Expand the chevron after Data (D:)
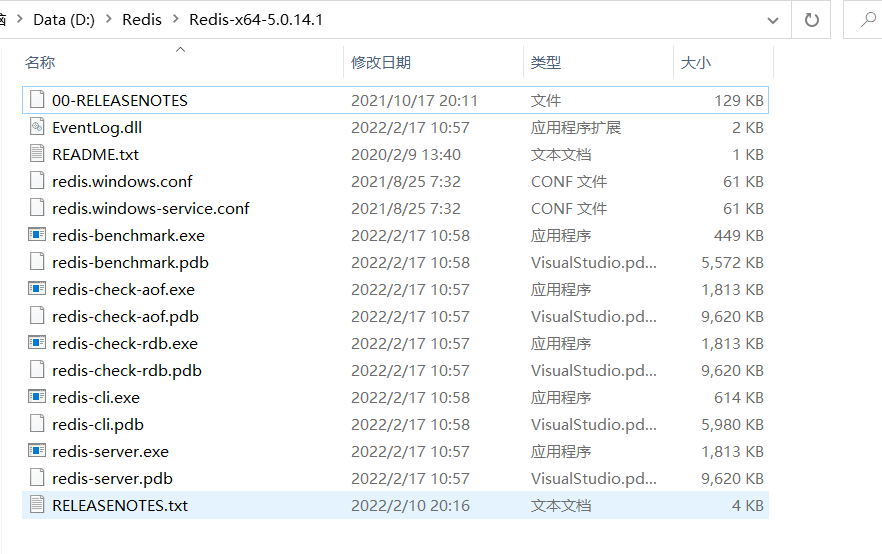Image resolution: width=882 pixels, height=554 pixels. pos(109,19)
